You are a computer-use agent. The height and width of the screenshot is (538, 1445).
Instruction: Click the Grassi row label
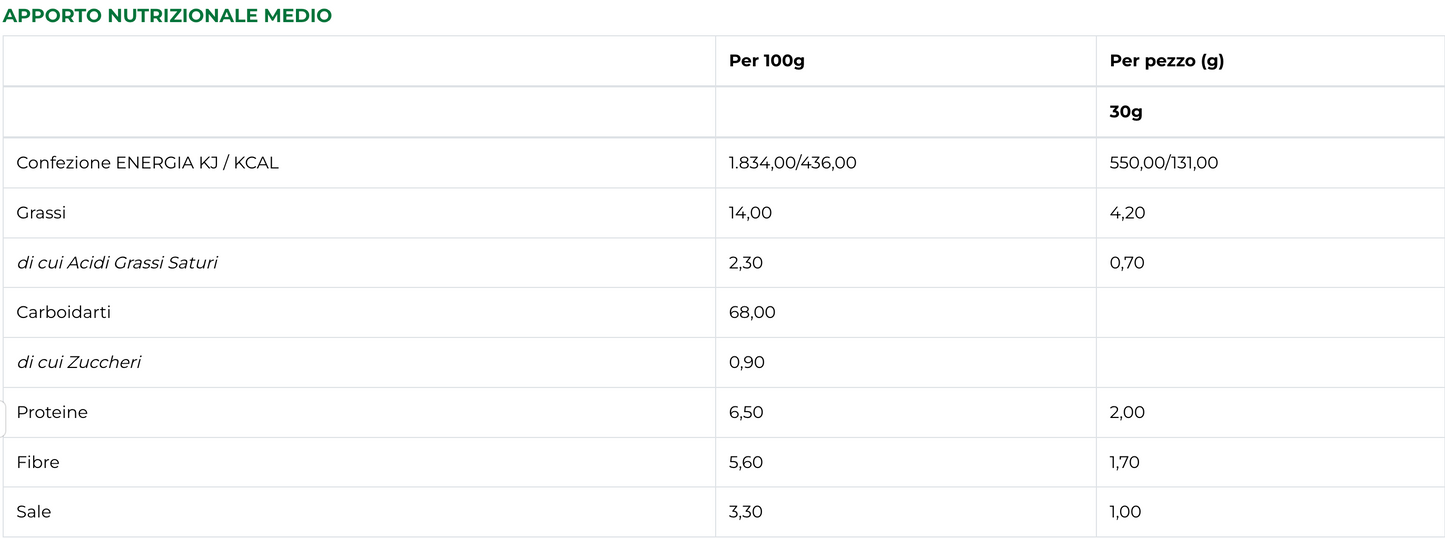41,212
